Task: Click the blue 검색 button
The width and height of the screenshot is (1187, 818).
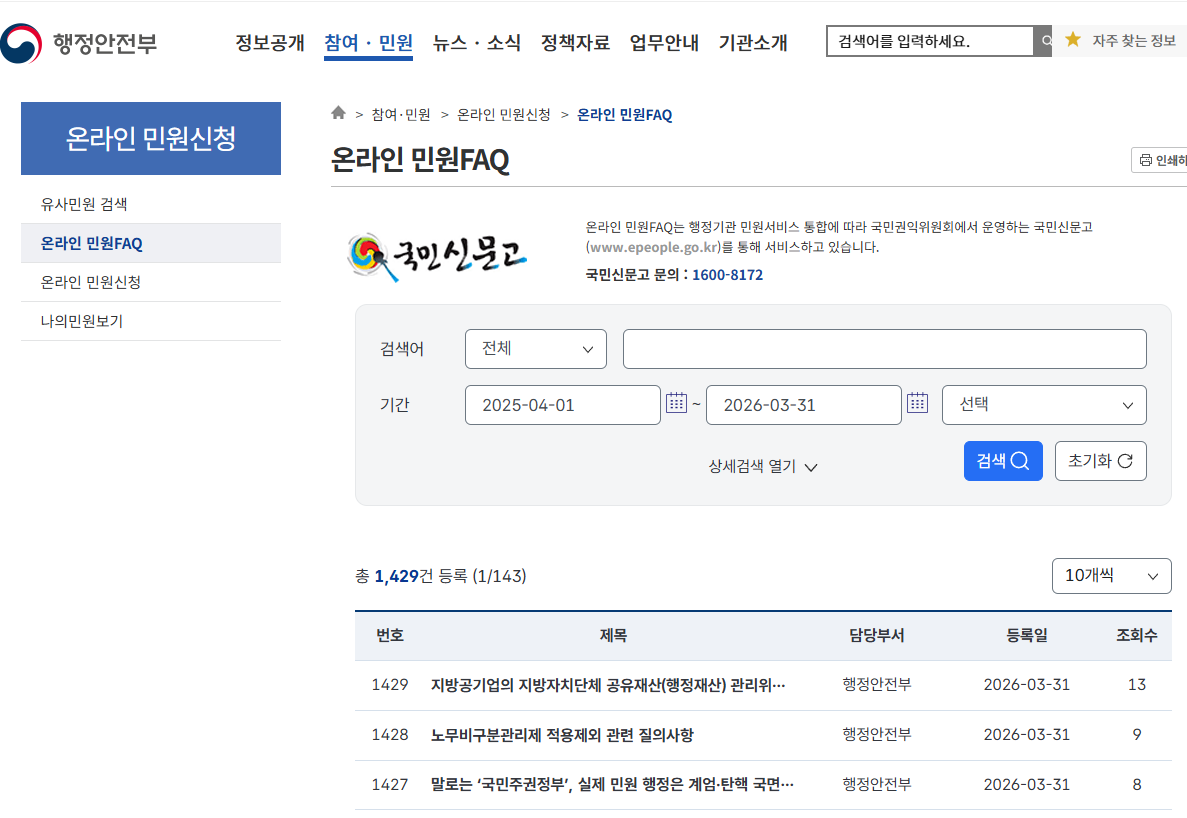Action: point(1003,461)
